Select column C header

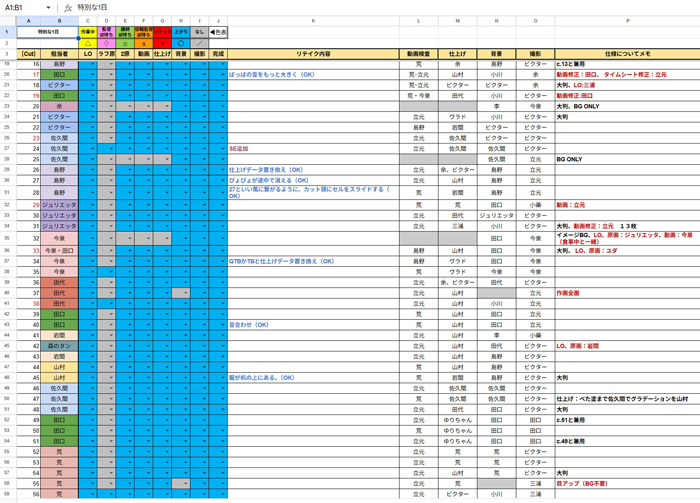click(x=88, y=21)
